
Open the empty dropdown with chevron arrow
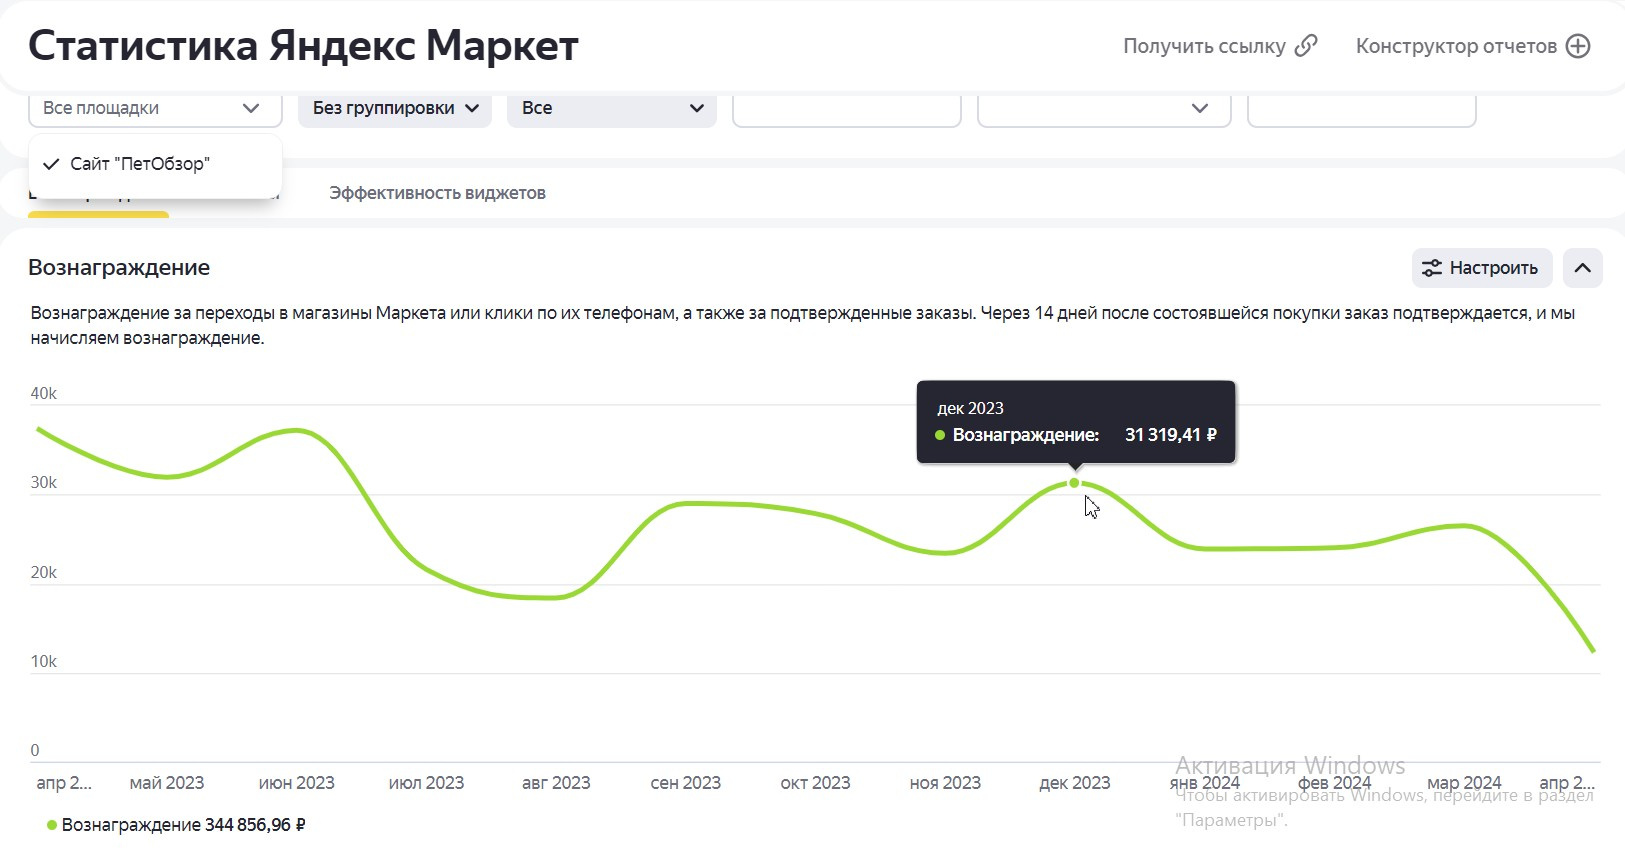click(x=1104, y=108)
